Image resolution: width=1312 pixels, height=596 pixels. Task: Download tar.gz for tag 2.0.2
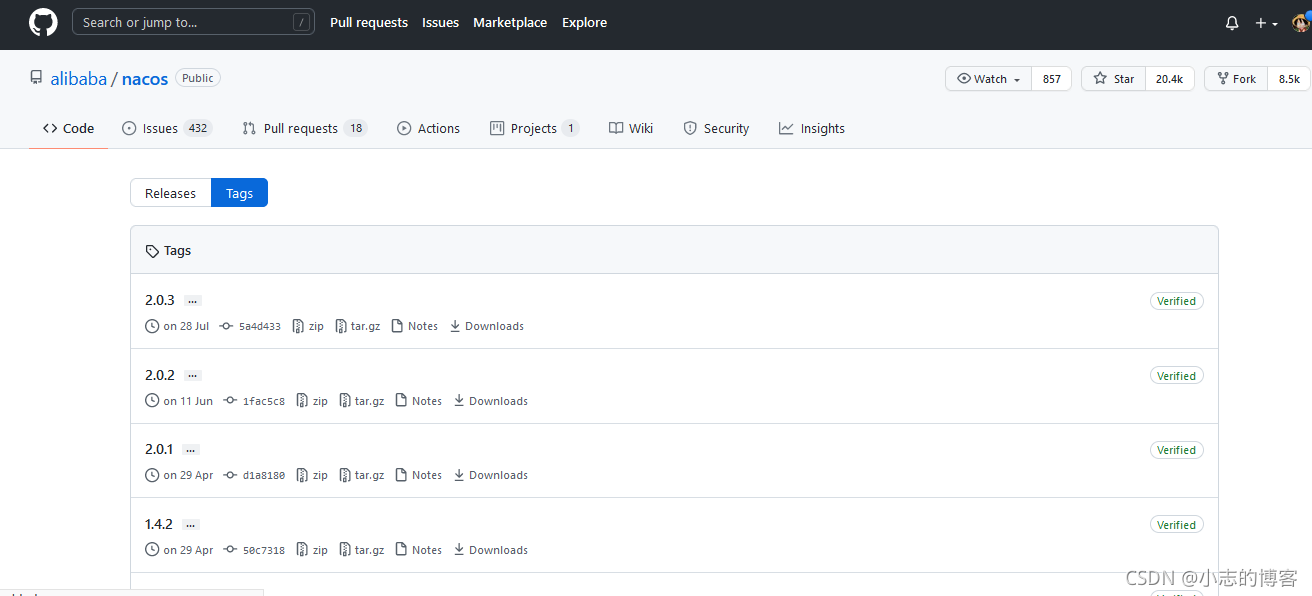click(362, 401)
